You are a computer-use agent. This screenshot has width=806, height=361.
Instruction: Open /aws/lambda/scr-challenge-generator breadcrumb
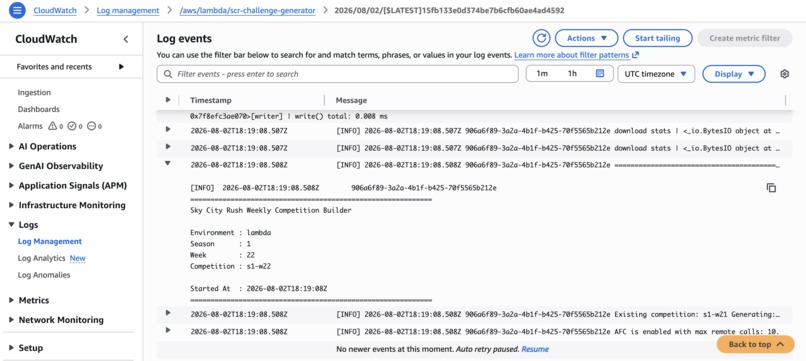(247, 10)
